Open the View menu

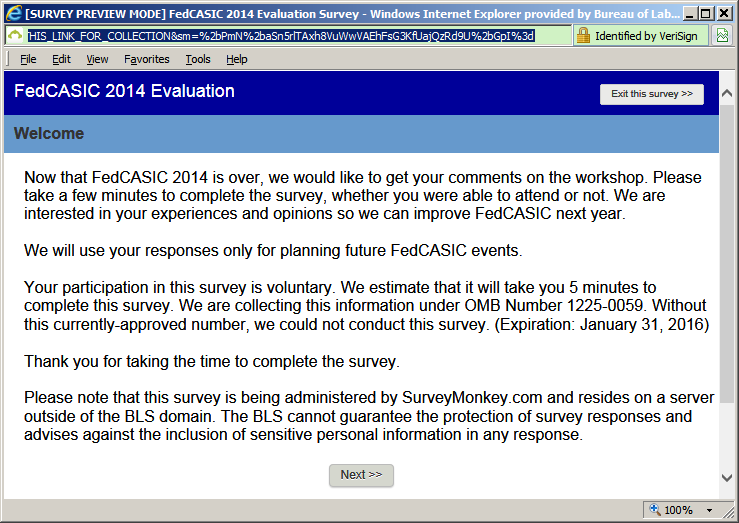[97, 59]
